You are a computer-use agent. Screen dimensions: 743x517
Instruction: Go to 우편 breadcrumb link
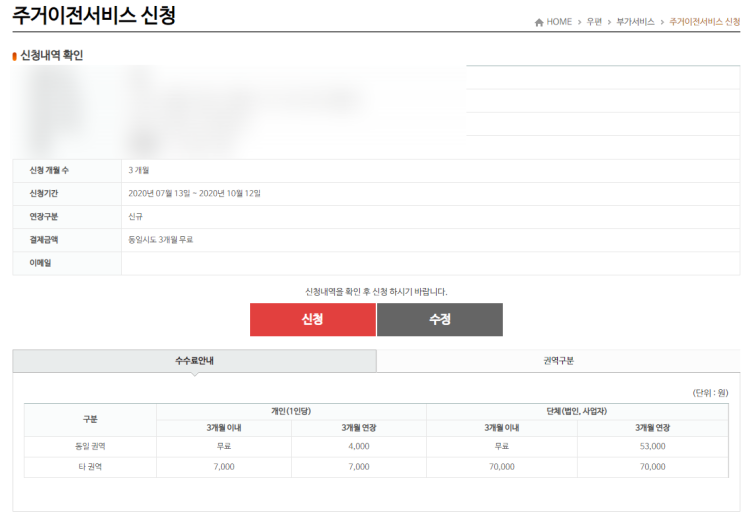coord(594,22)
